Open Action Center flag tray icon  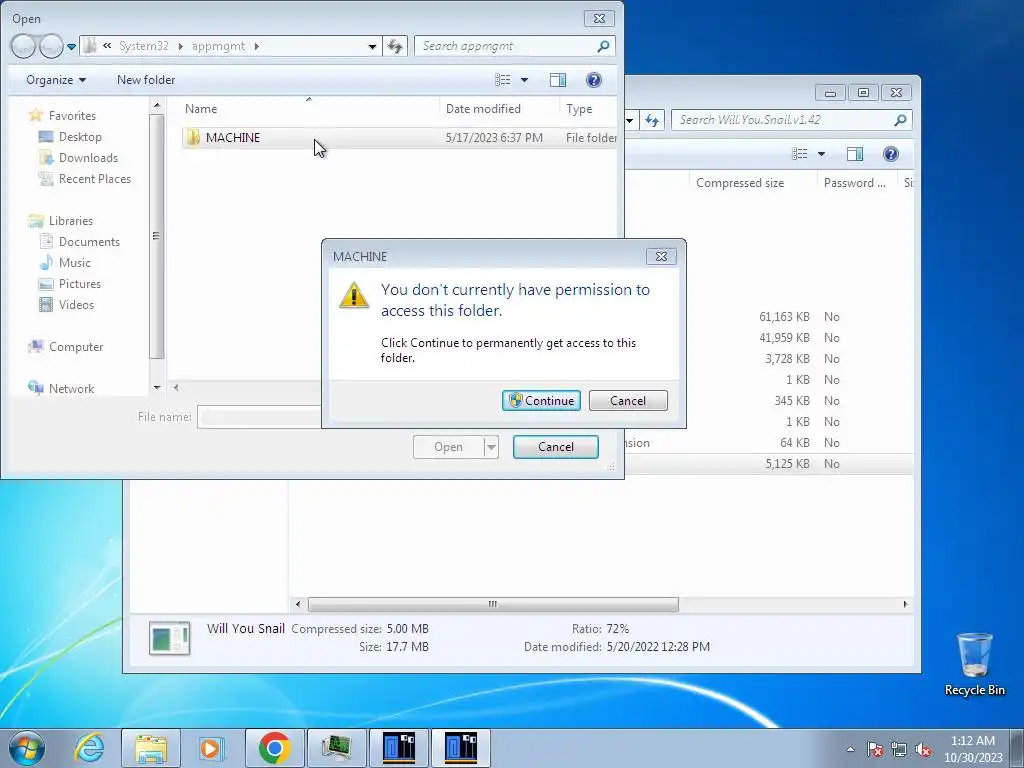click(874, 749)
